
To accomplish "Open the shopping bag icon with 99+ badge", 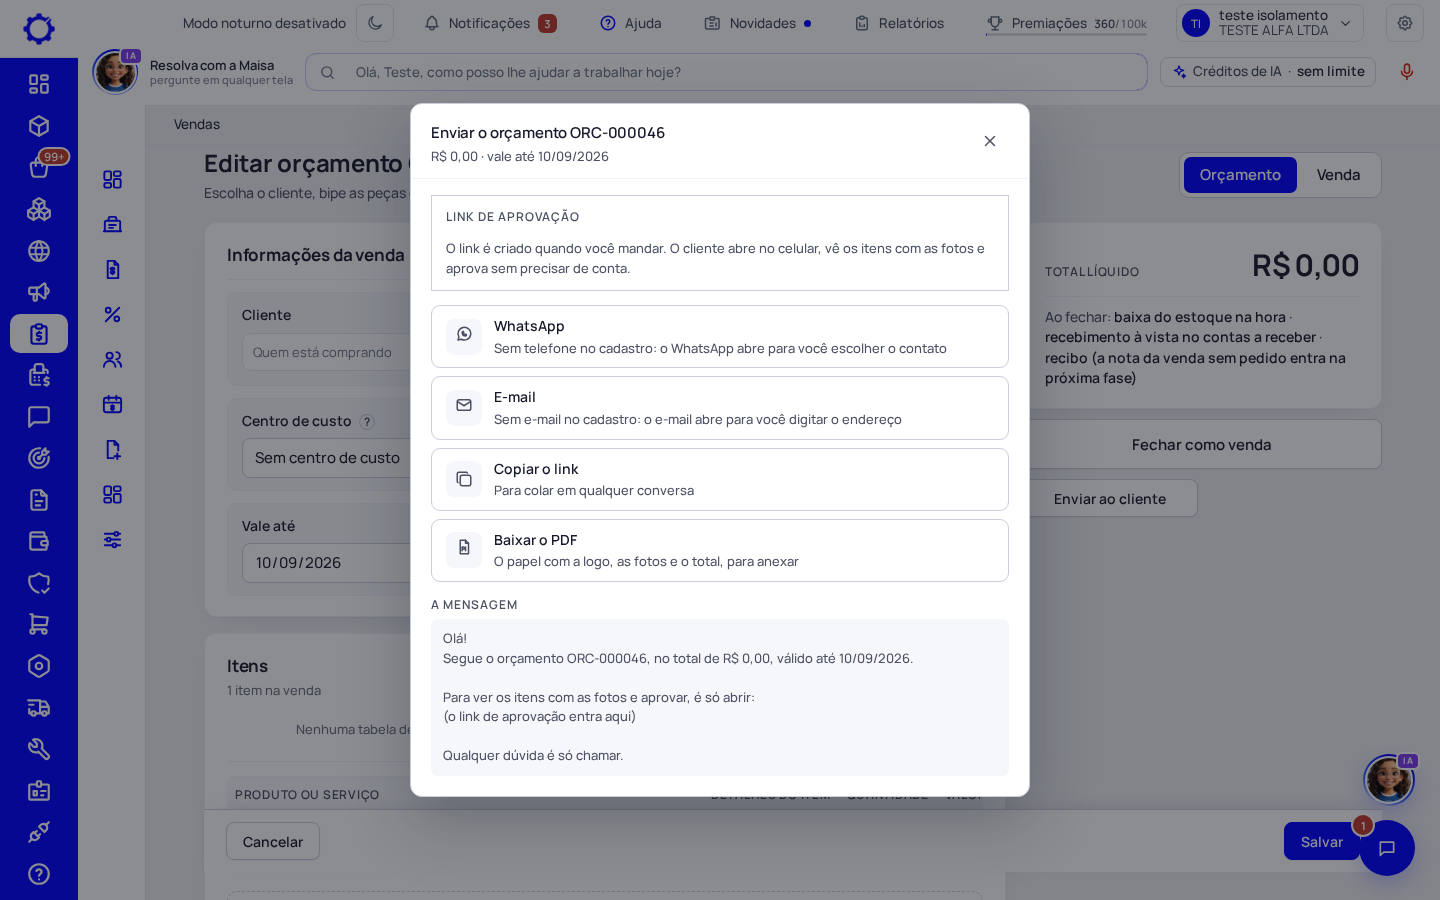I will 39,167.
